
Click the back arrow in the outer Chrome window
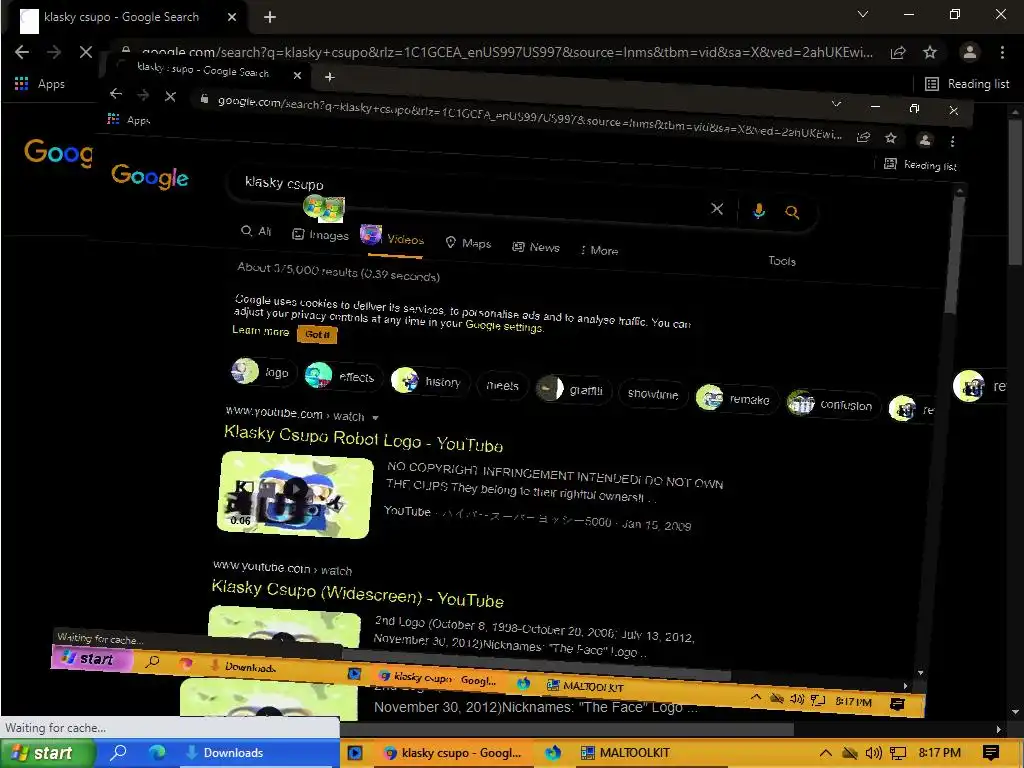tap(22, 52)
